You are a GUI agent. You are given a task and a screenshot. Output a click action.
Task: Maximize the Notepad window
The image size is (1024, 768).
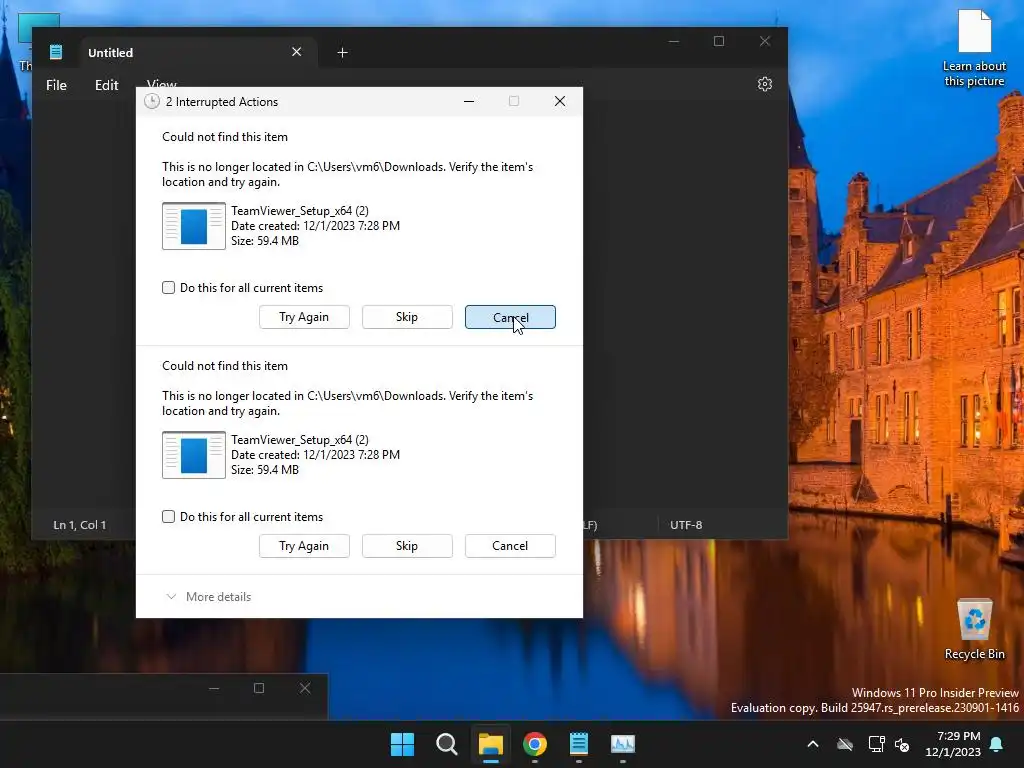[719, 41]
